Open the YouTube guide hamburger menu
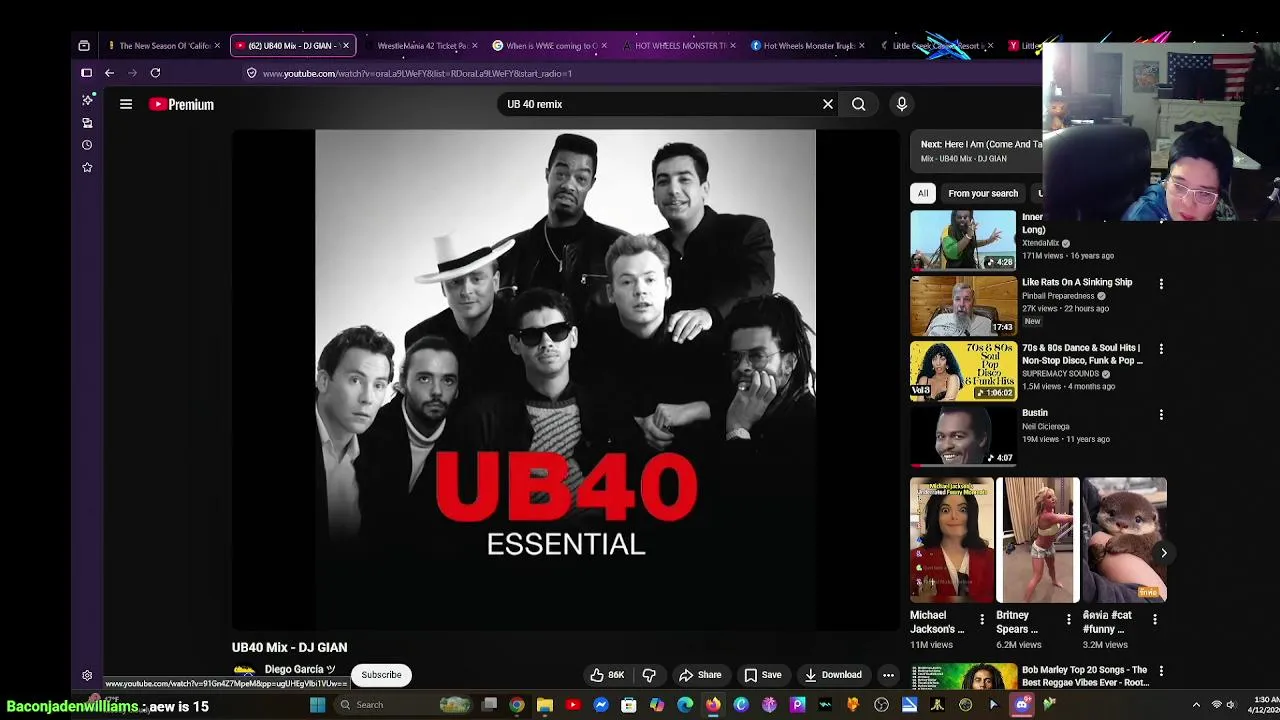The image size is (1280, 720). 126,104
